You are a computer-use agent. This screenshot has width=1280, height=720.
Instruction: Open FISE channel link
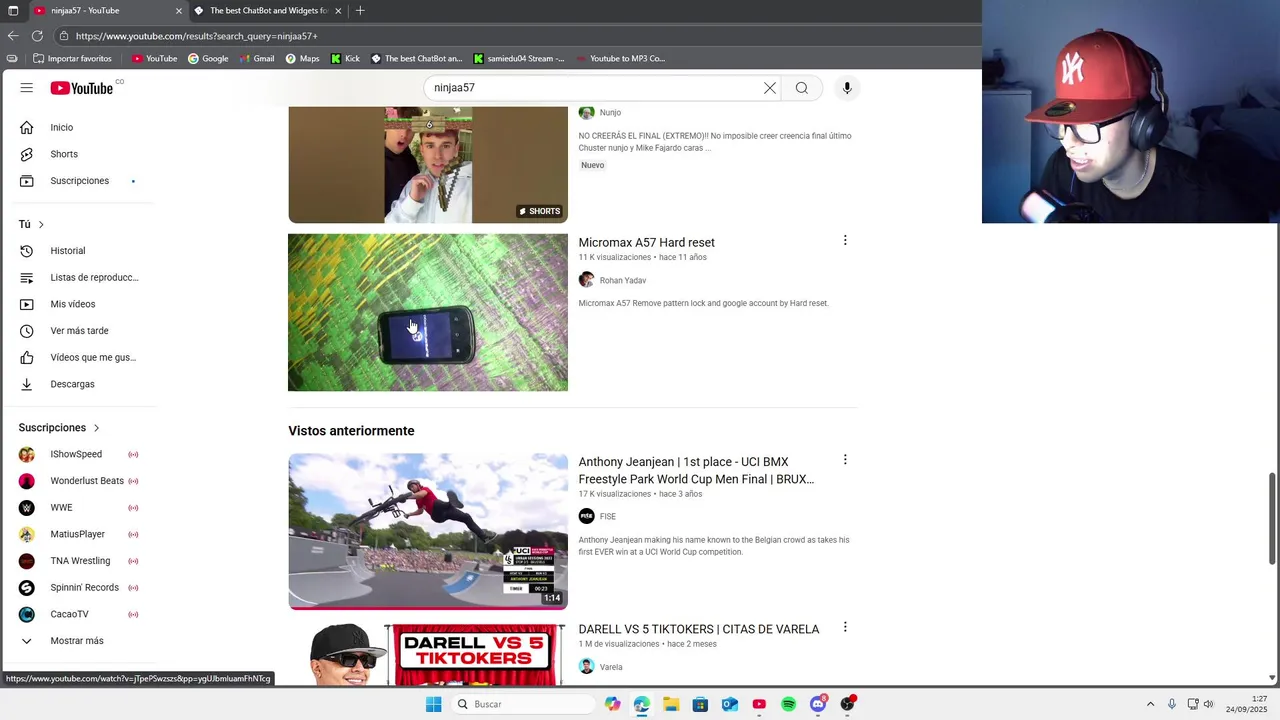[x=608, y=517]
